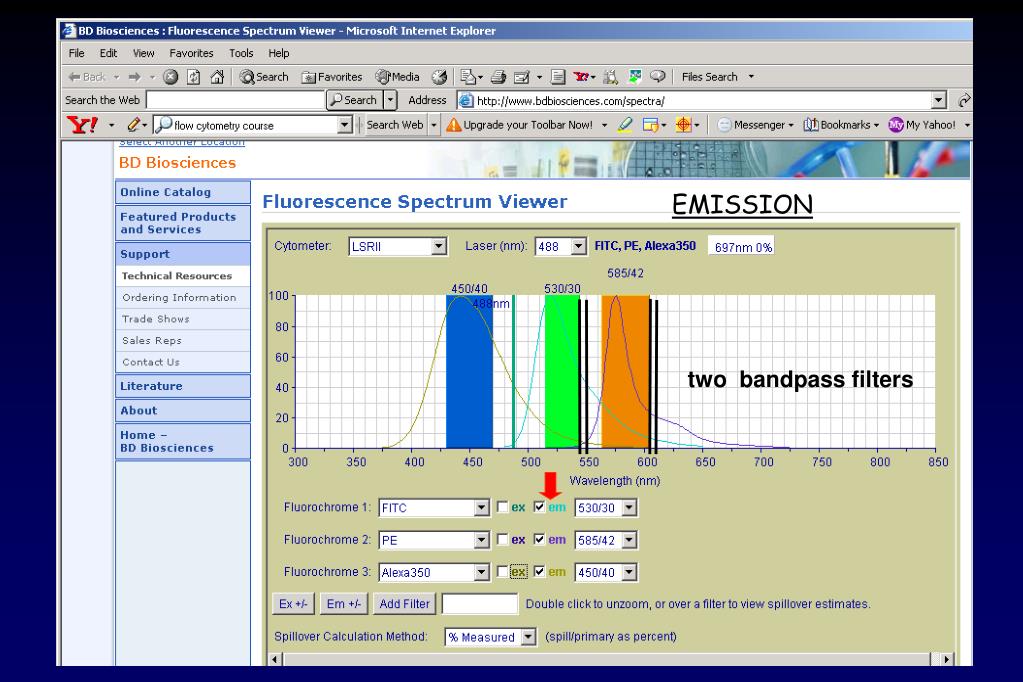Click the orange crosshair target icon
This screenshot has height=682, width=1023.
(x=683, y=125)
